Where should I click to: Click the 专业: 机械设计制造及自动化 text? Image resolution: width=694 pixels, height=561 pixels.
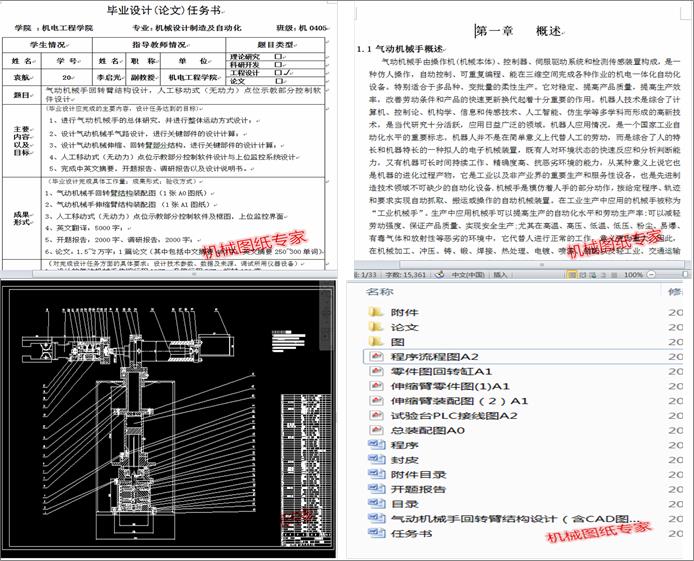click(x=187, y=28)
